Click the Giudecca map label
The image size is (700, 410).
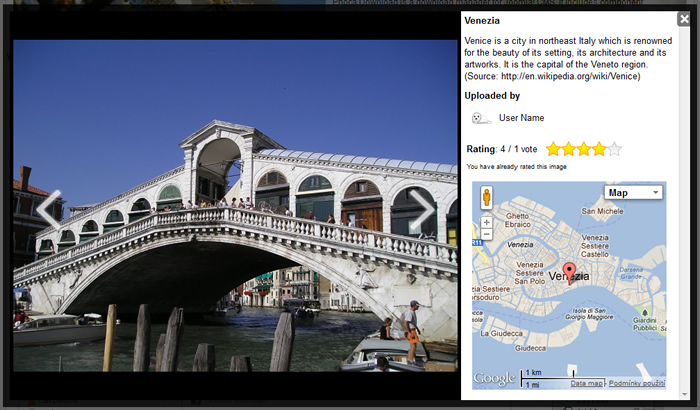click(x=530, y=348)
